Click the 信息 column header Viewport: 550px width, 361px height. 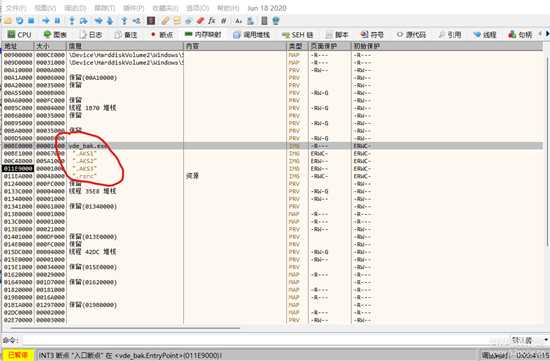tap(125, 46)
